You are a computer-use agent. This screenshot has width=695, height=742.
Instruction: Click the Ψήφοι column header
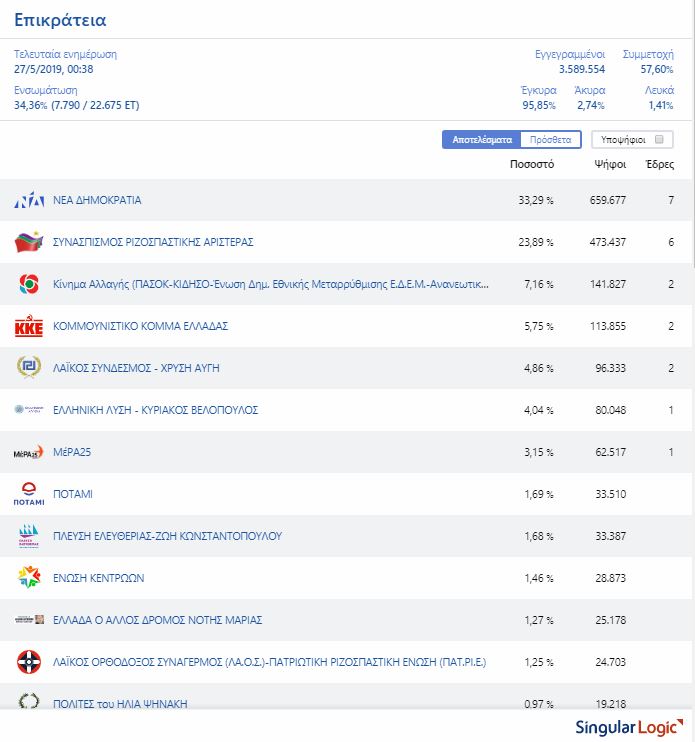(609, 164)
